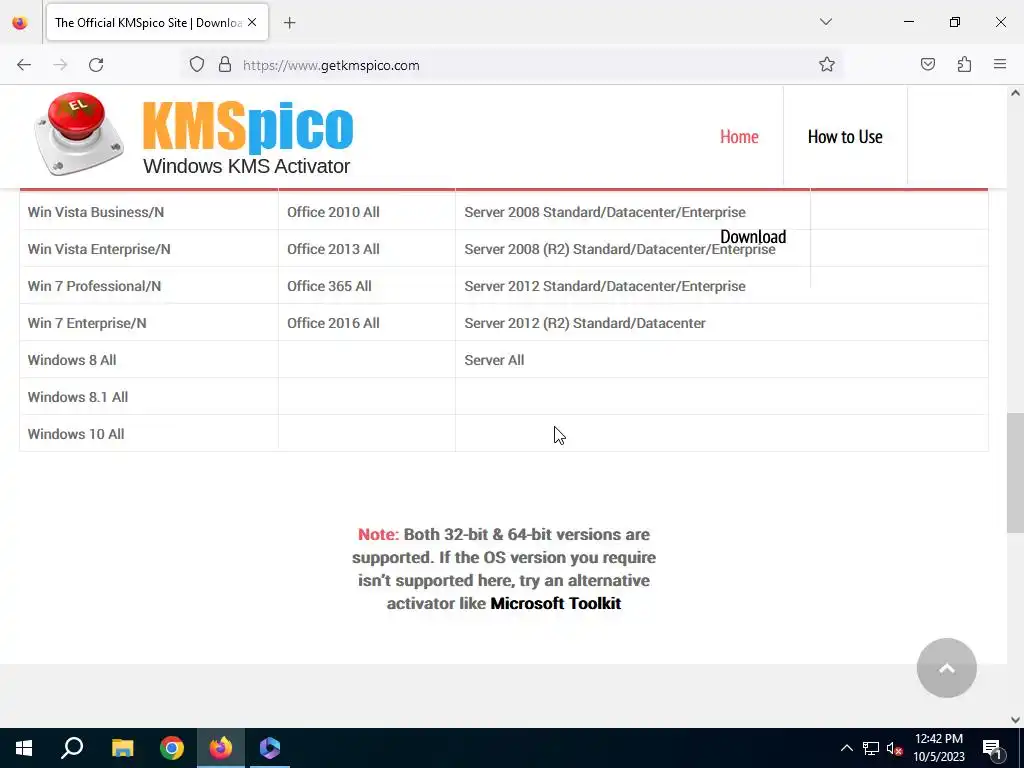Select the Win Vista Enterprise/N cell
Image resolution: width=1024 pixels, height=768 pixels.
(x=149, y=249)
